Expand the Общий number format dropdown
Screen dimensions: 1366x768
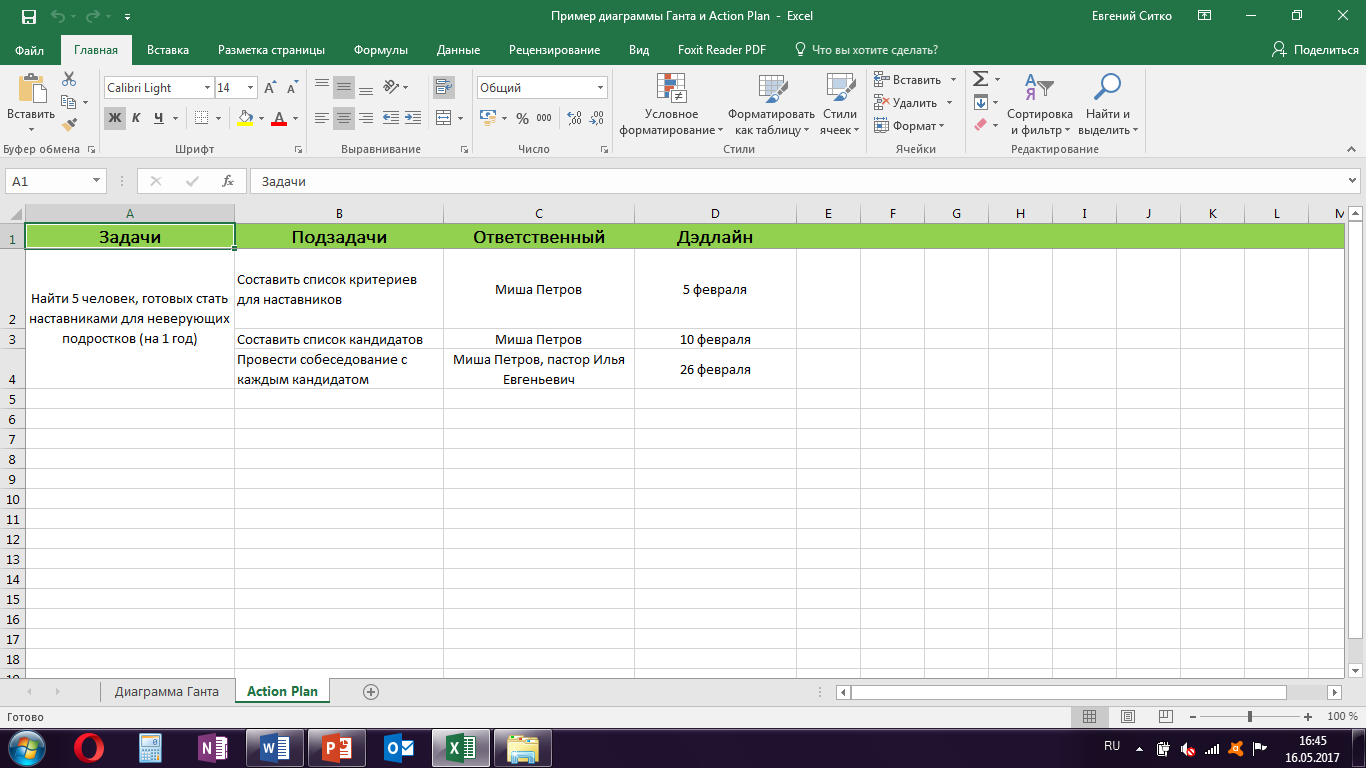coord(600,88)
